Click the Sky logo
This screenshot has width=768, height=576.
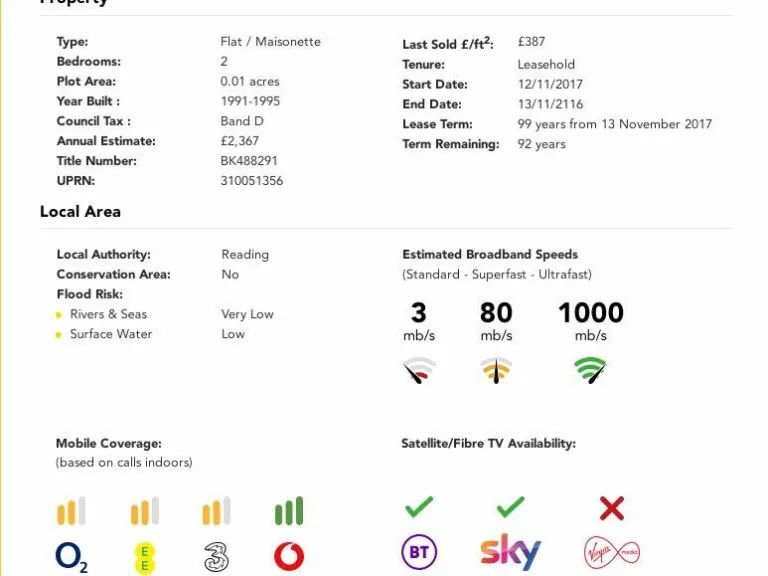point(510,552)
